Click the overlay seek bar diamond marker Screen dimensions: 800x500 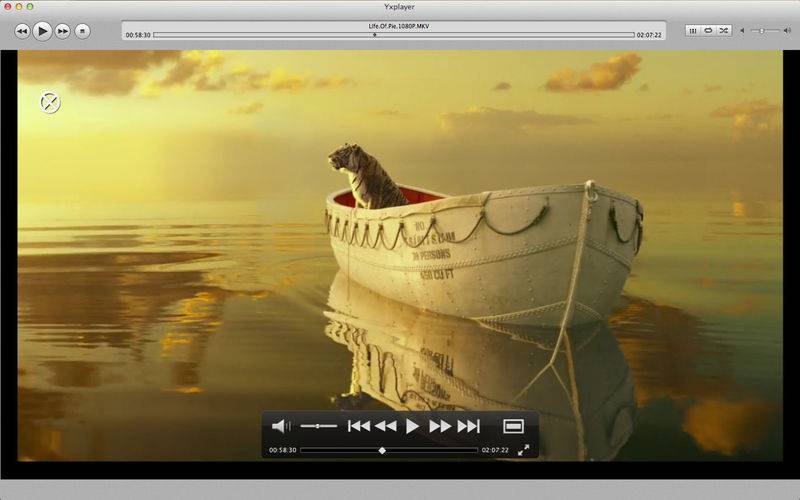click(x=382, y=451)
